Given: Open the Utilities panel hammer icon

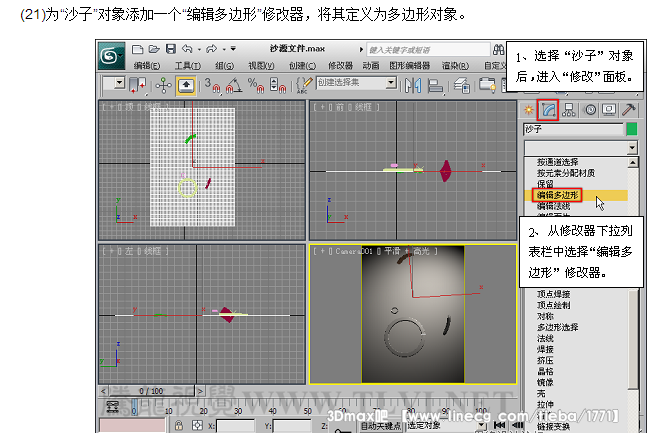Looking at the screenshot, I should point(629,110).
